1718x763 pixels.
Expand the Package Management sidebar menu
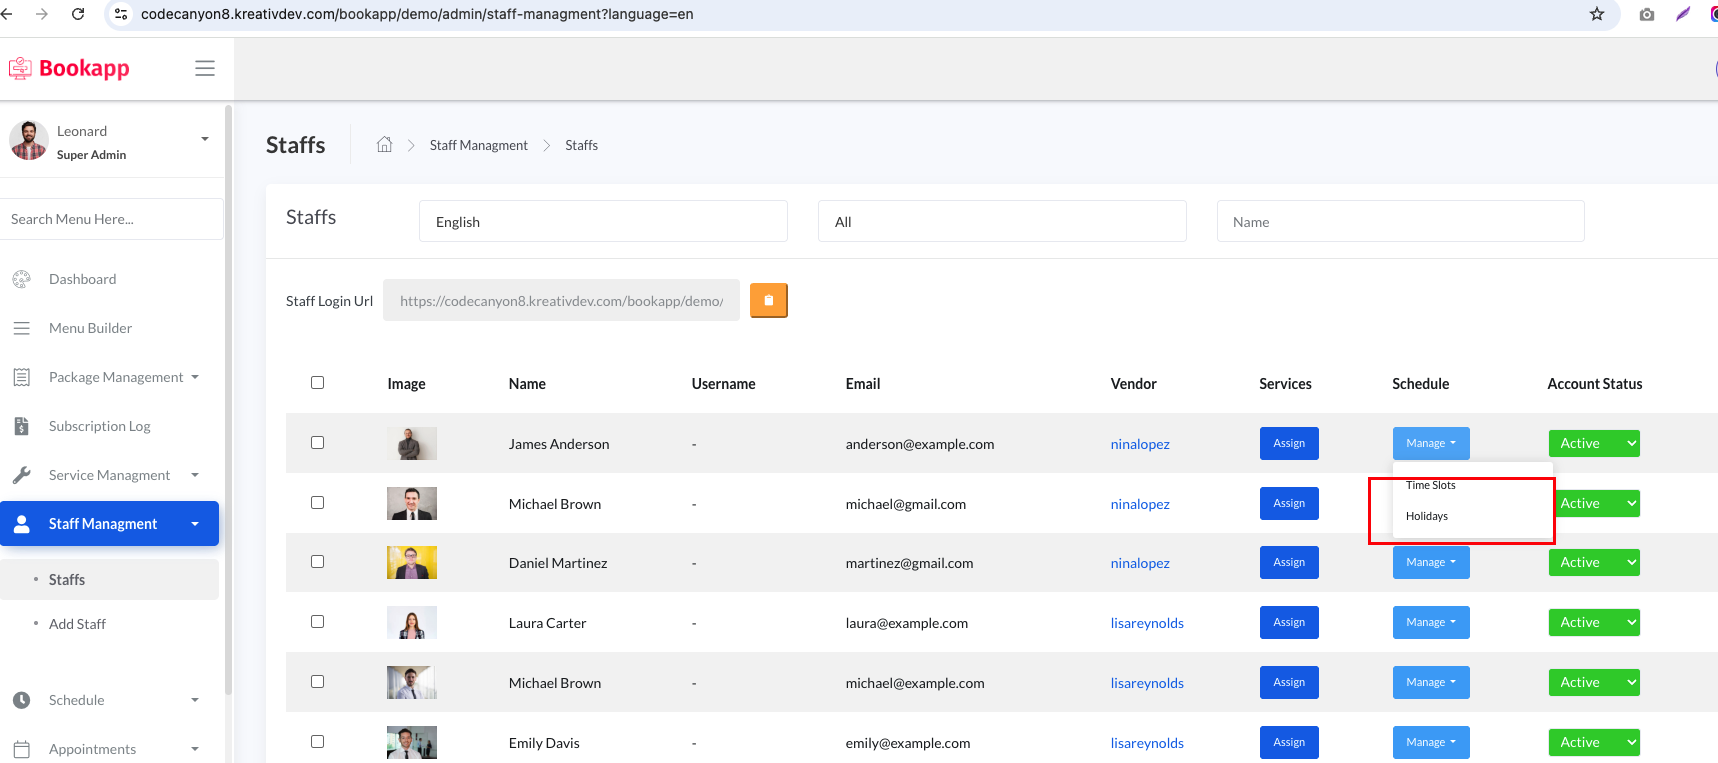coord(116,377)
